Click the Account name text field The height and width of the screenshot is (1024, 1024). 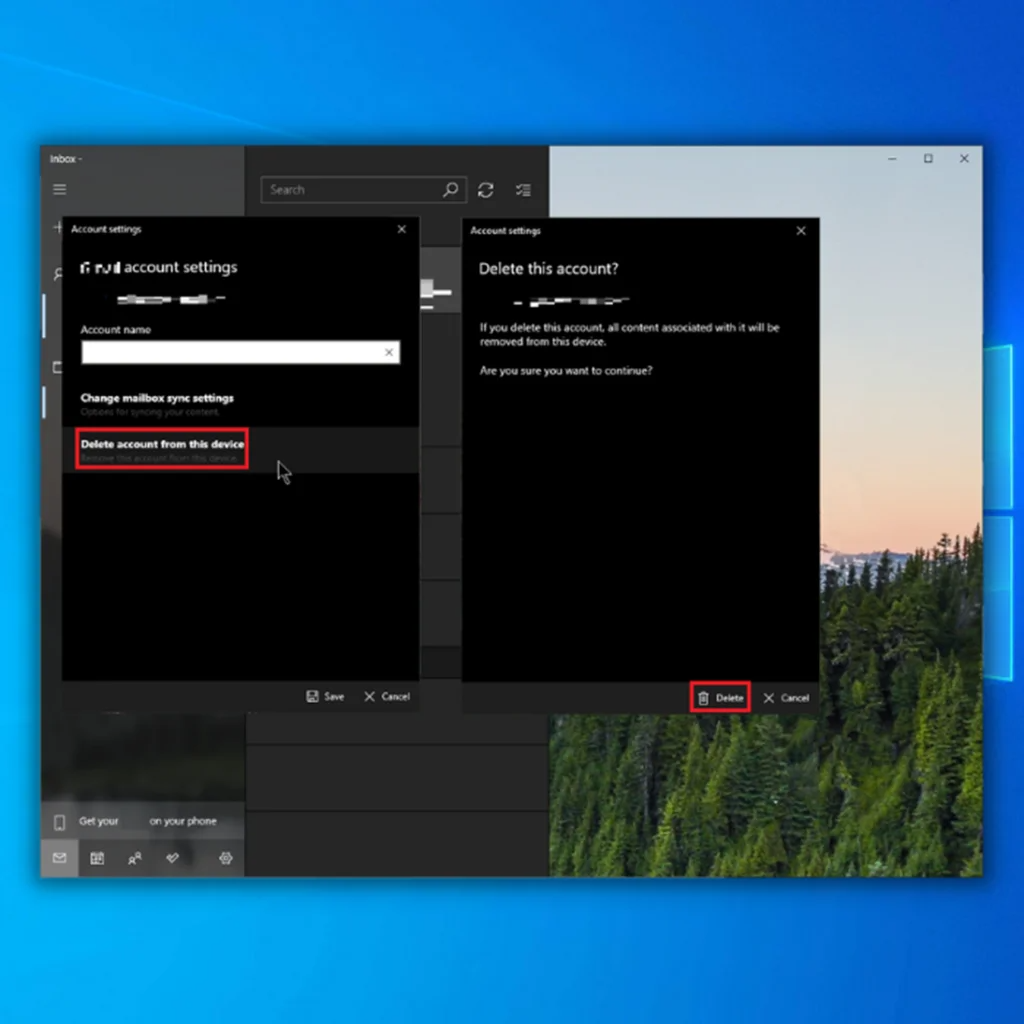pyautogui.click(x=230, y=352)
